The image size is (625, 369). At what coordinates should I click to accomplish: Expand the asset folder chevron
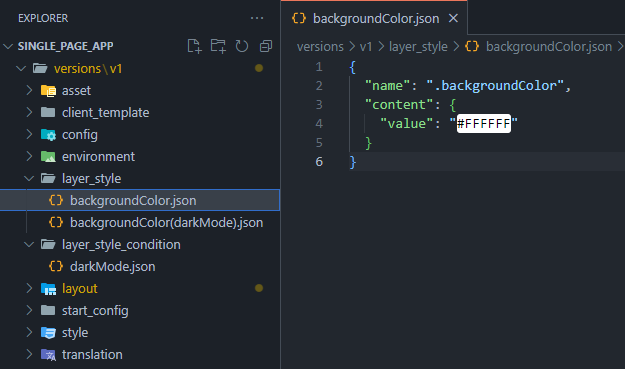pyautogui.click(x=29, y=90)
